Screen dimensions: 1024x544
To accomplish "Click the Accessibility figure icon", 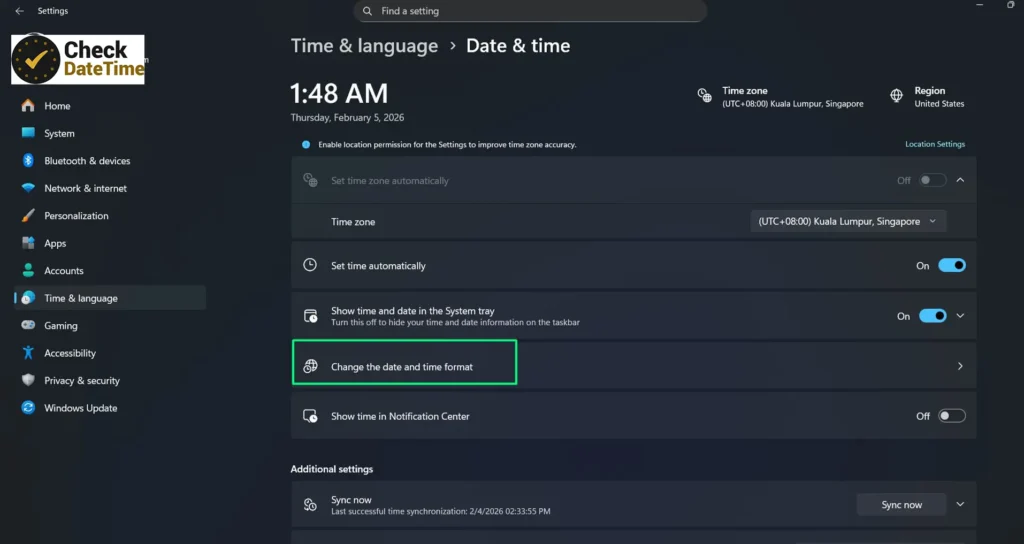I will click(x=28, y=353).
